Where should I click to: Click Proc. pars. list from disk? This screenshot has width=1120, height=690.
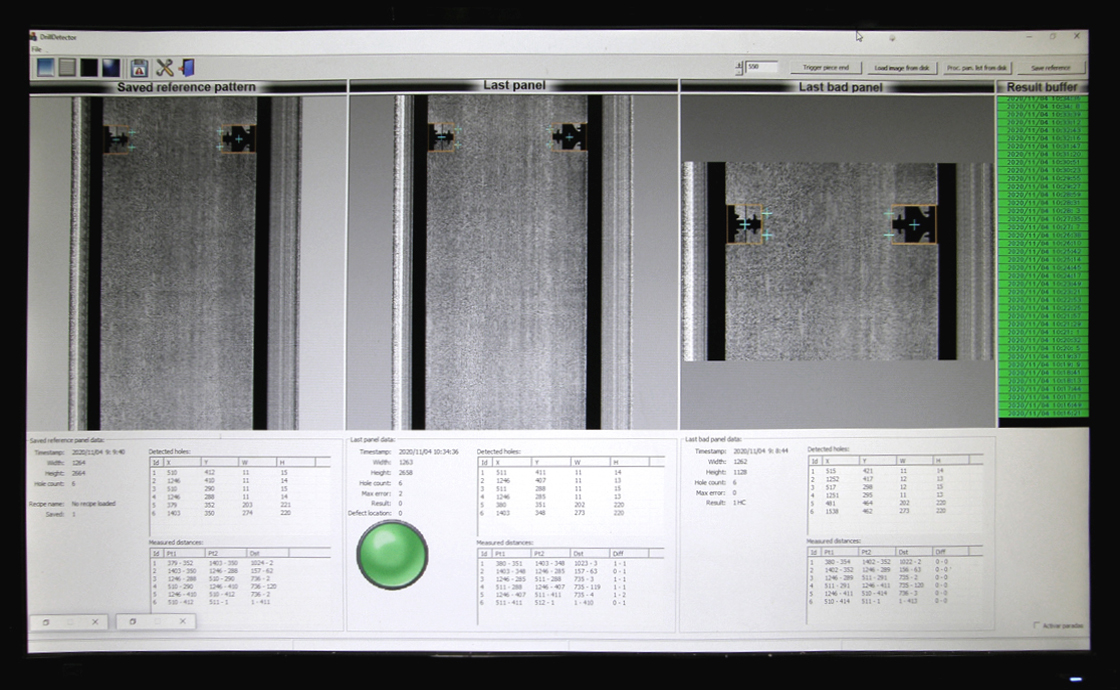978,68
